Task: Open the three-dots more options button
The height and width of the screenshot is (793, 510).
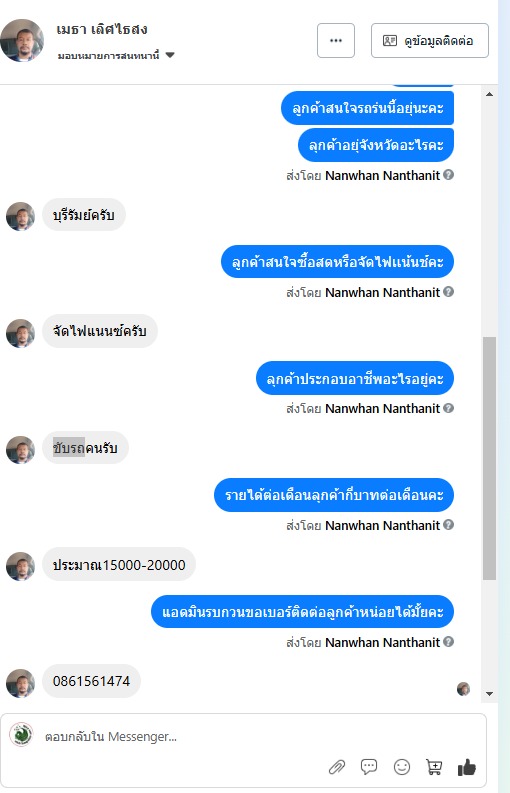Action: coord(336,40)
